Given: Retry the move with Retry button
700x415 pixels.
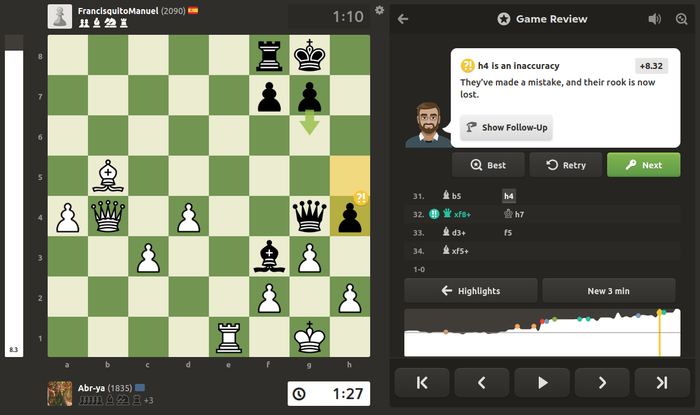Looking at the screenshot, I should tap(566, 165).
